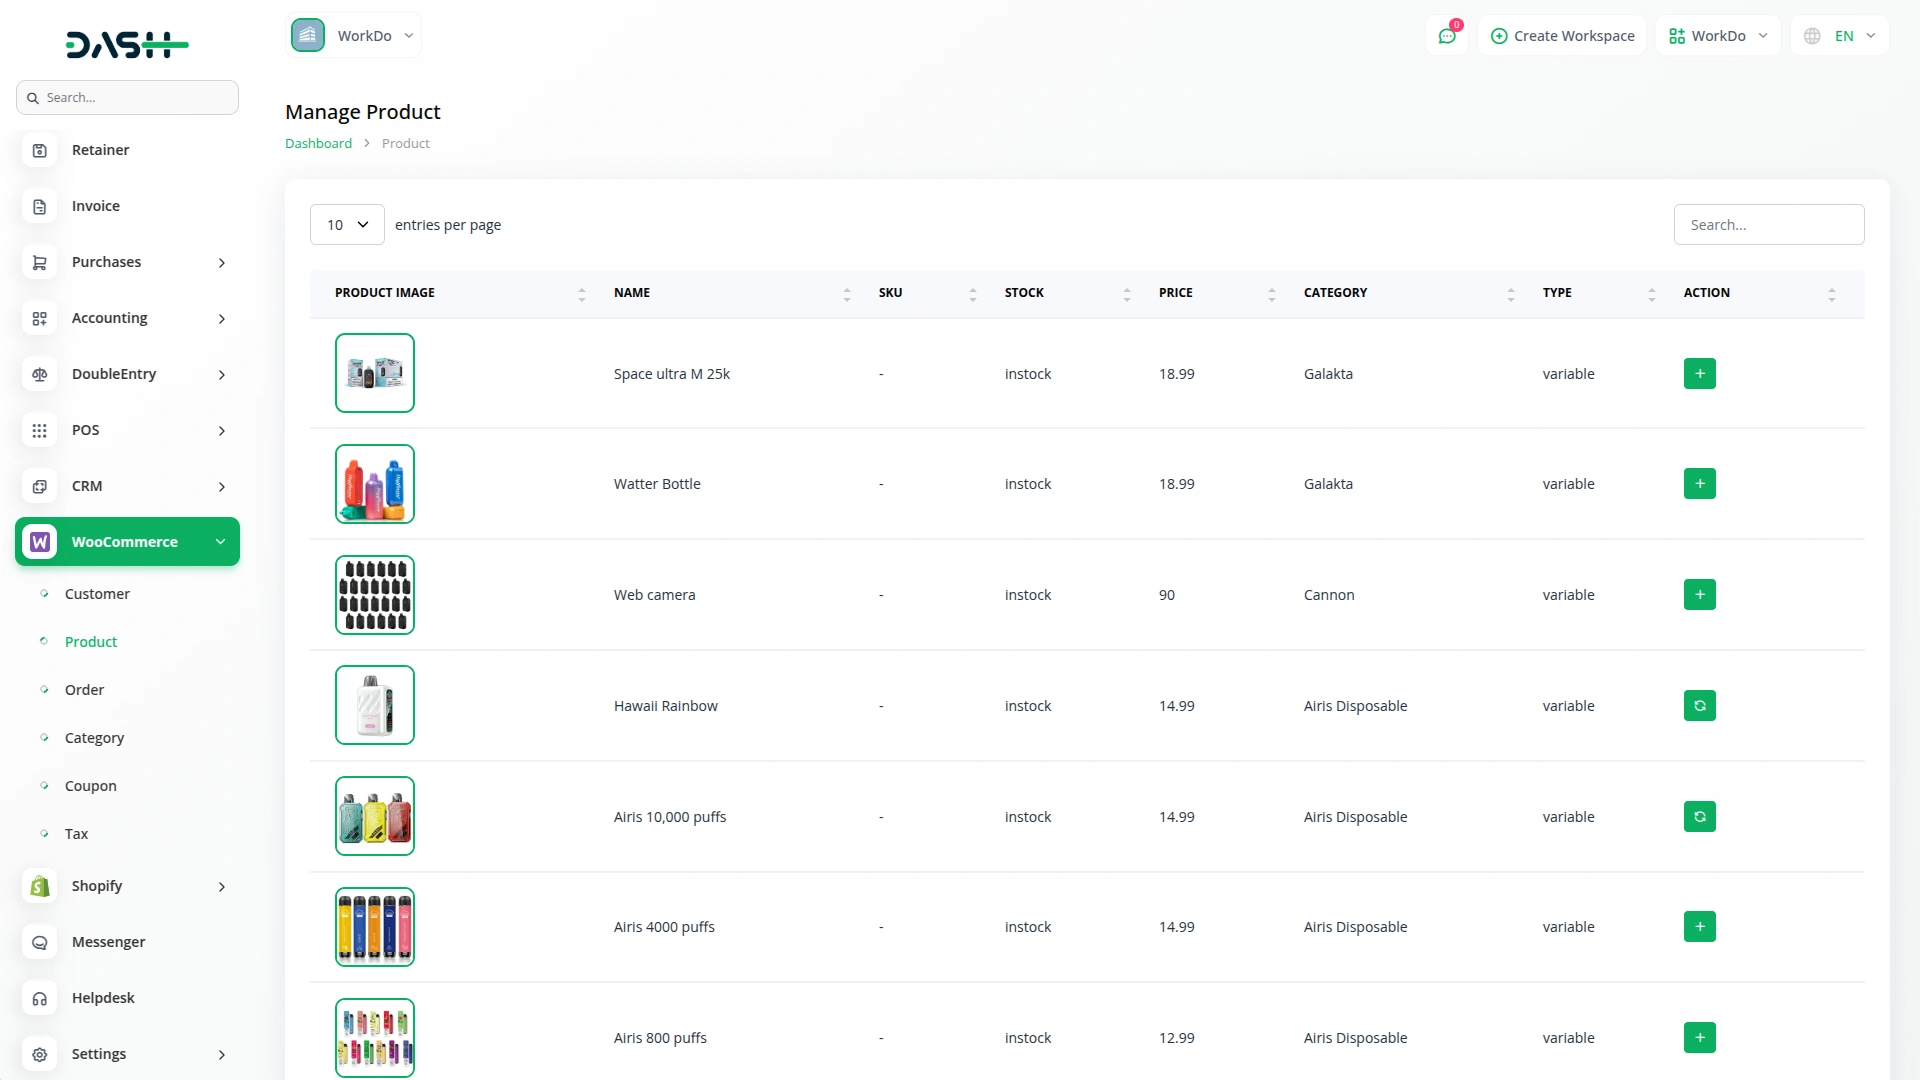Select the POS module icon in the sidebar
Screen dimensions: 1920x1080
click(39, 430)
